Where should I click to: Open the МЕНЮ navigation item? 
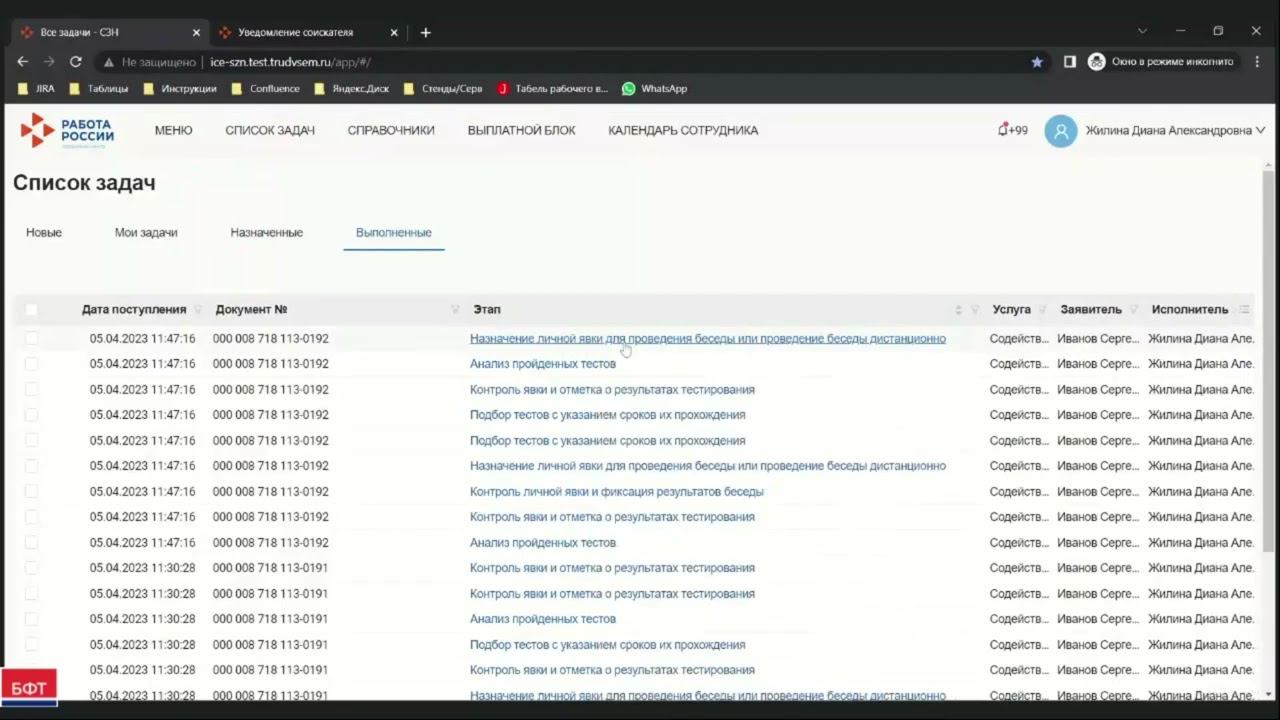tap(173, 130)
